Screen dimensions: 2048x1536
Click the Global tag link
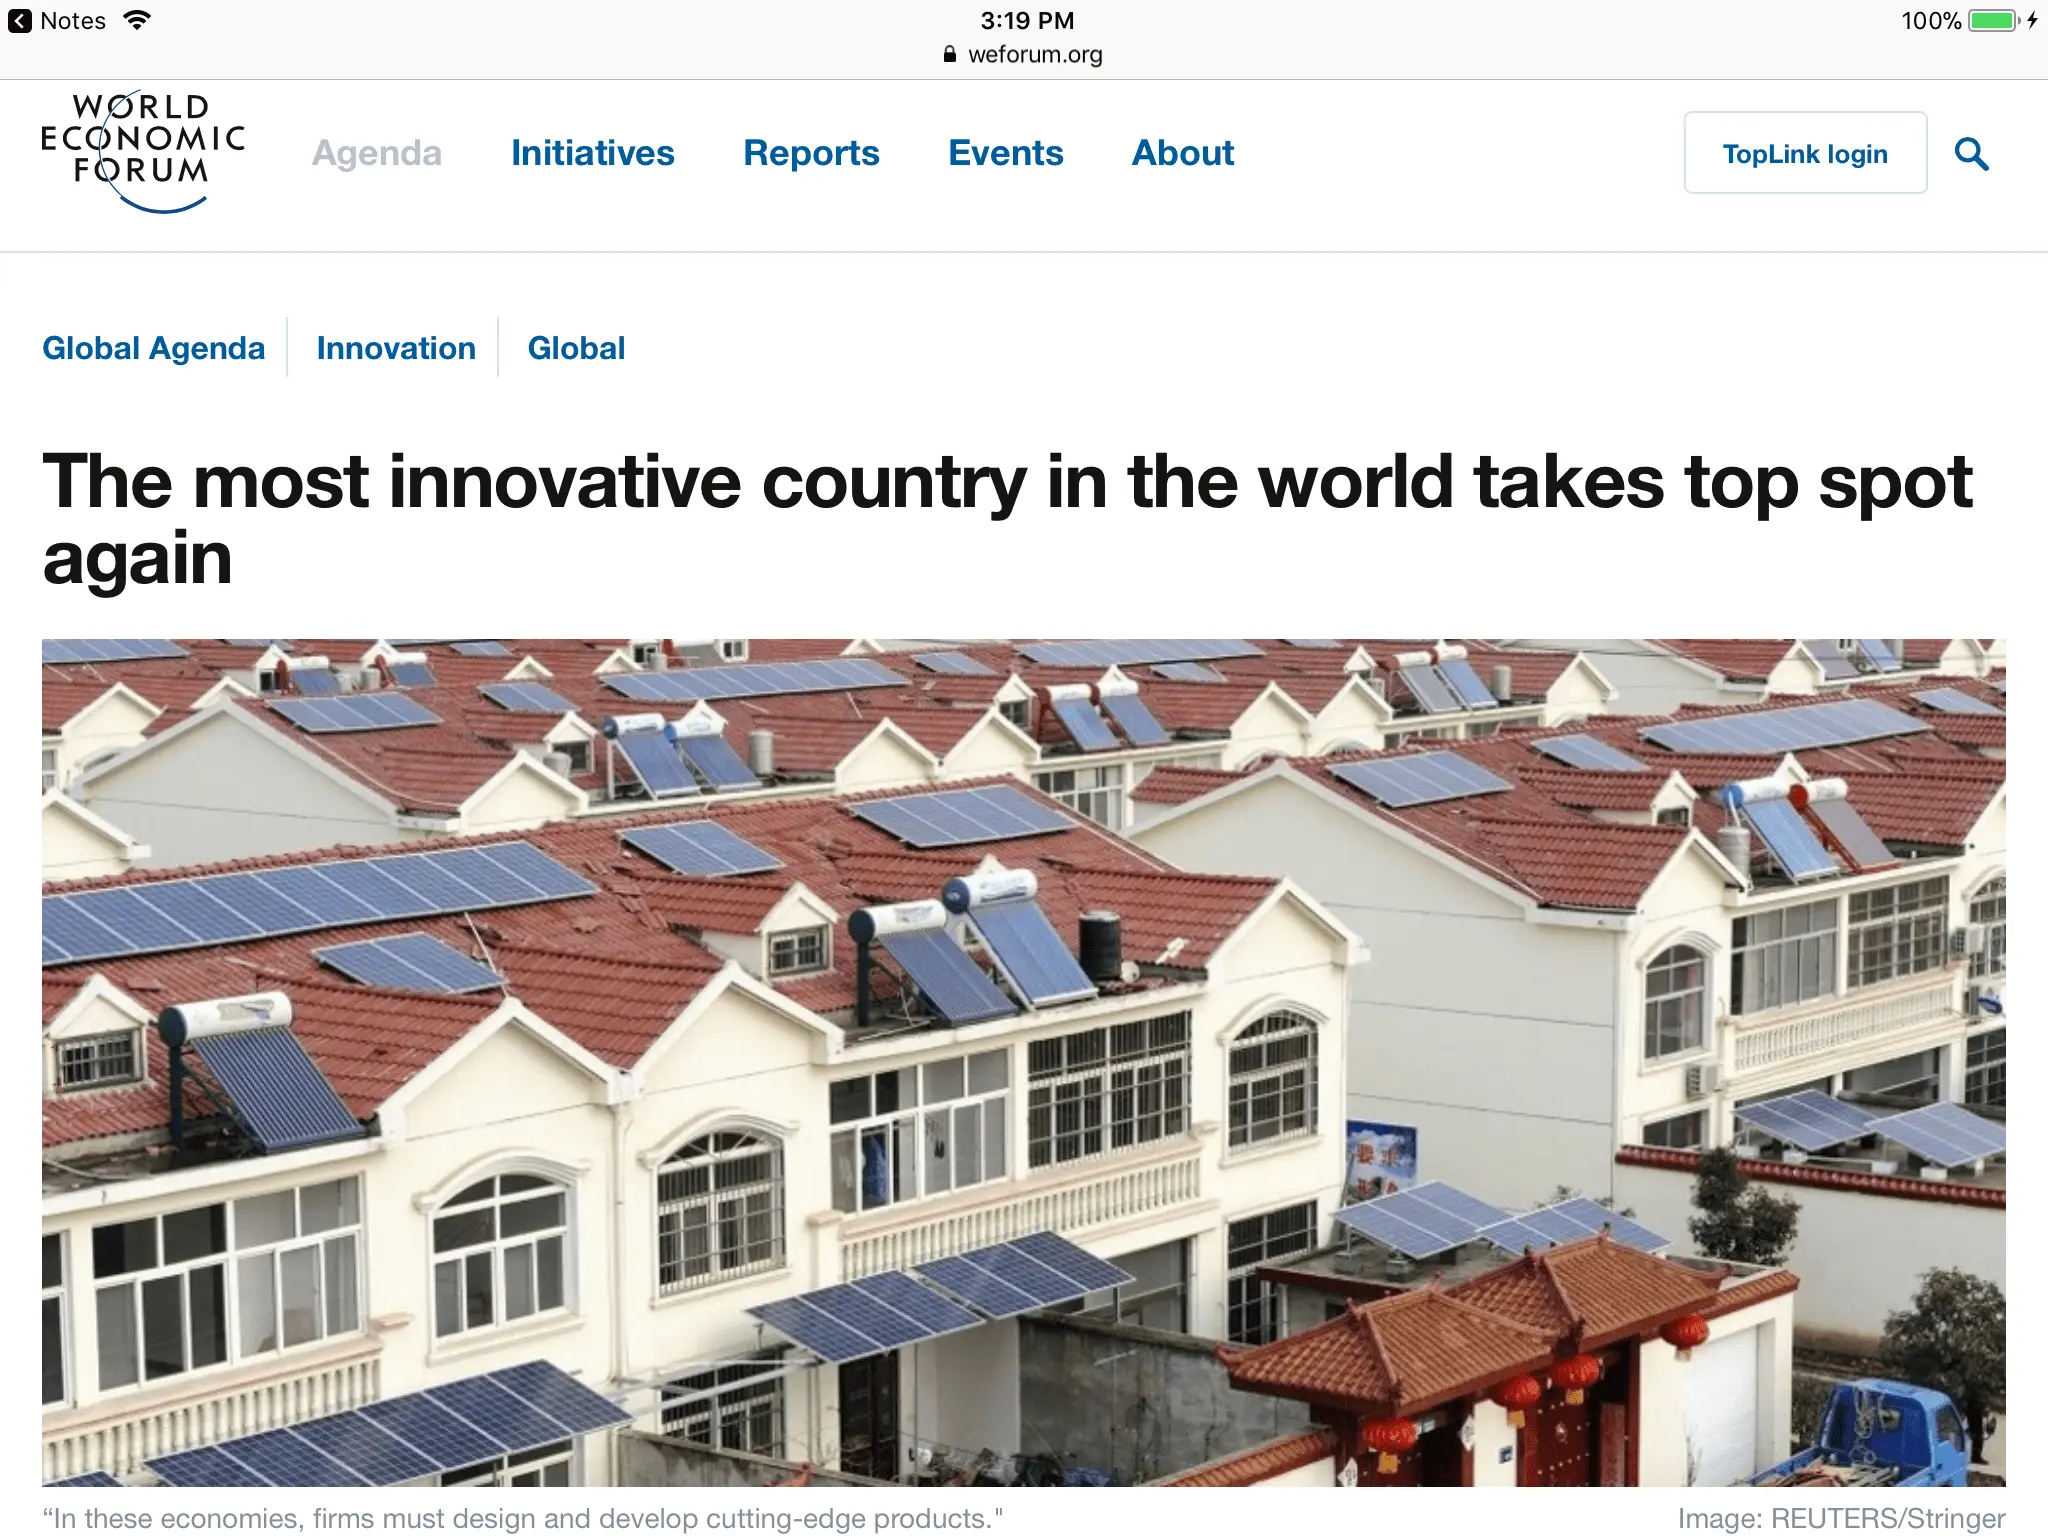coord(576,348)
